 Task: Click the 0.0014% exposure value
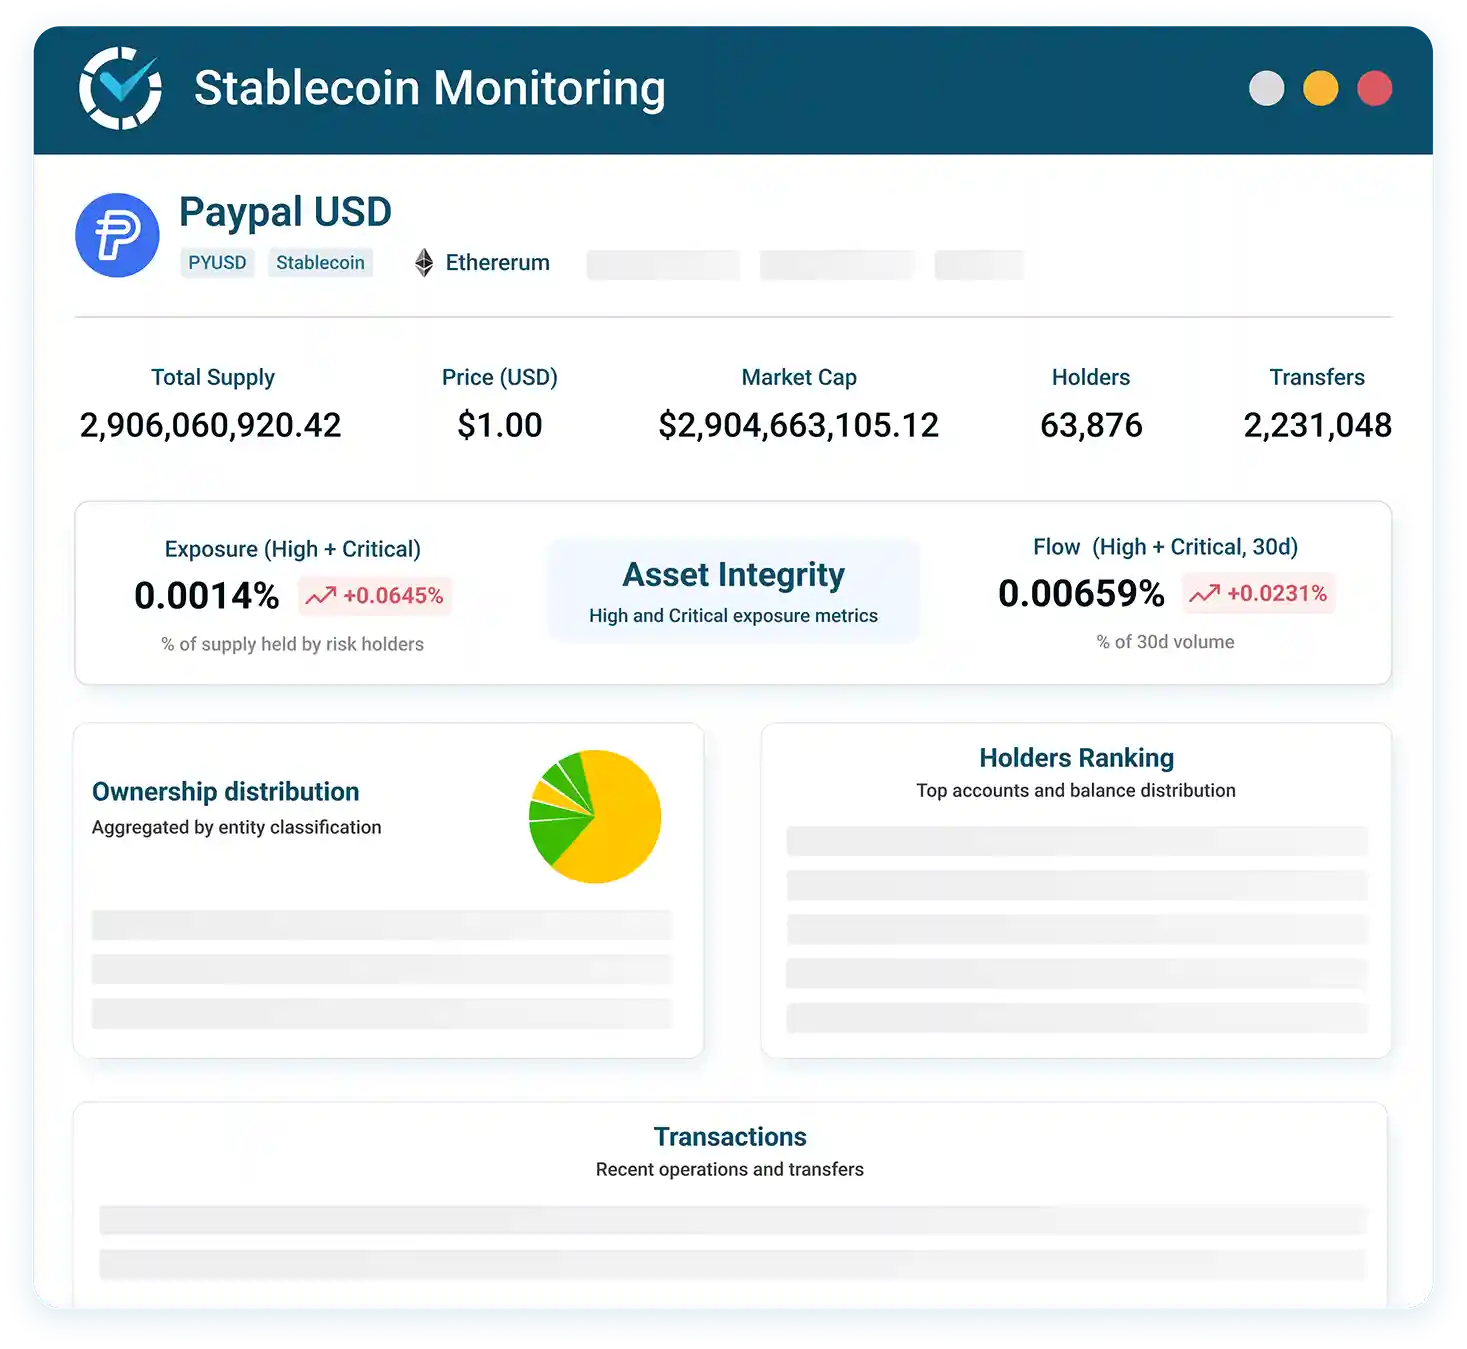tap(207, 596)
